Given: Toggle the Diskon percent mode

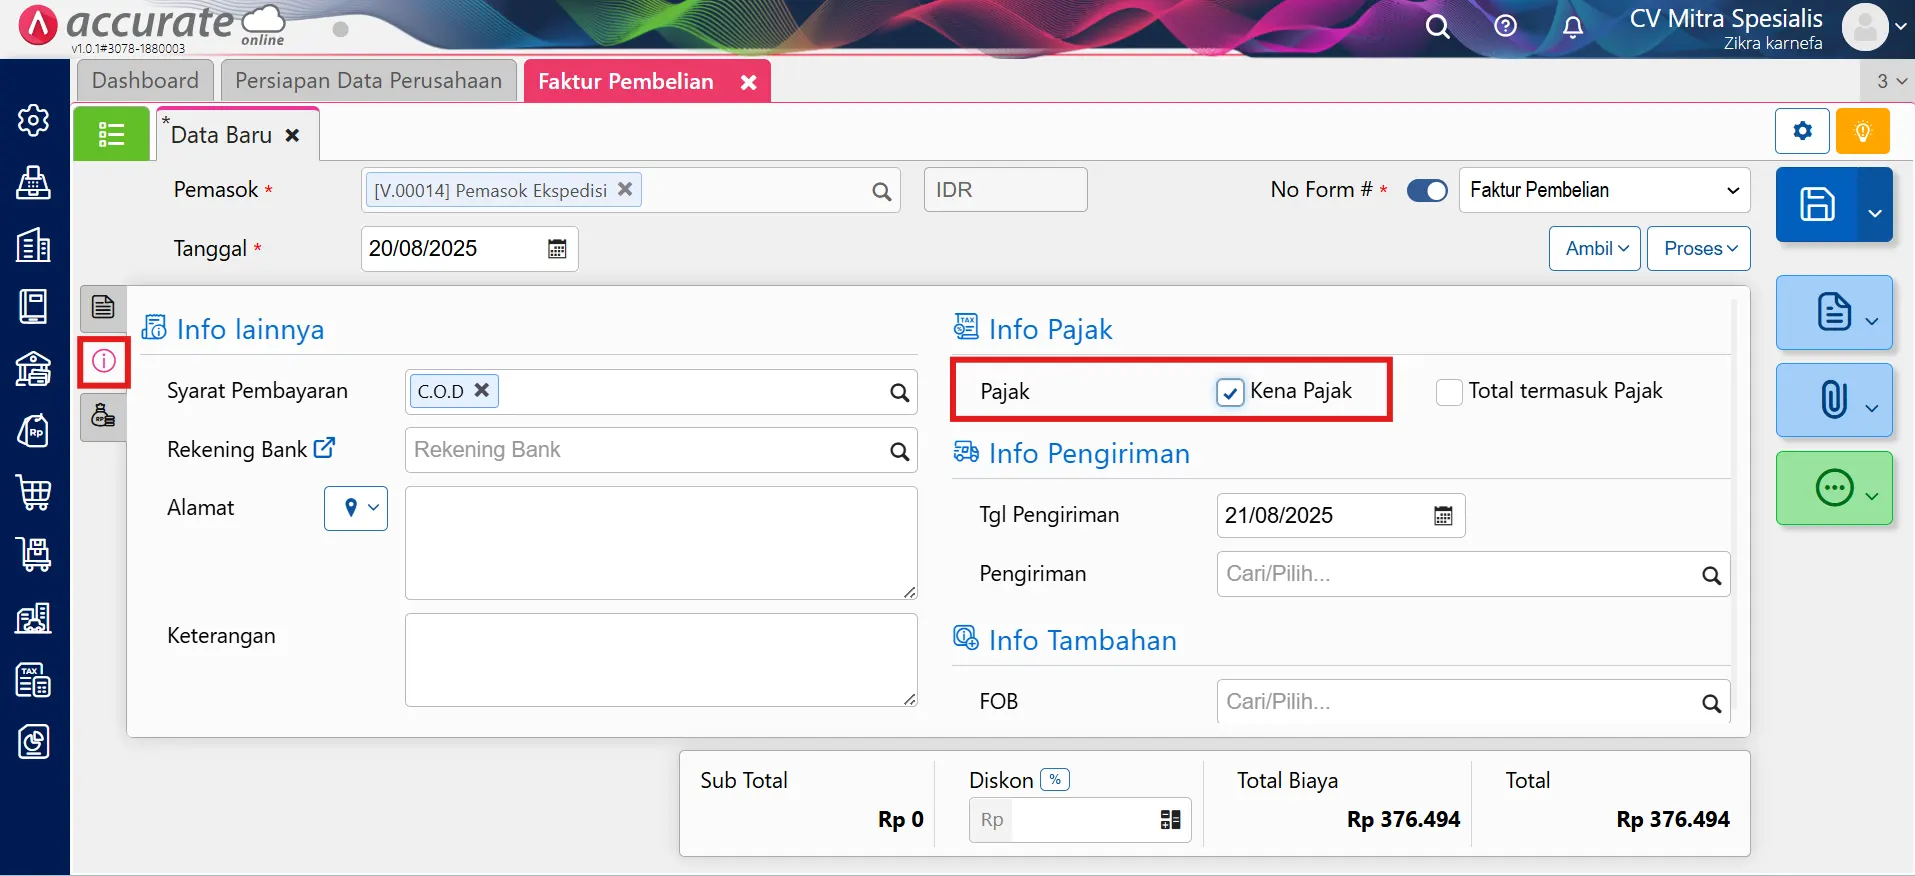Looking at the screenshot, I should 1055,780.
